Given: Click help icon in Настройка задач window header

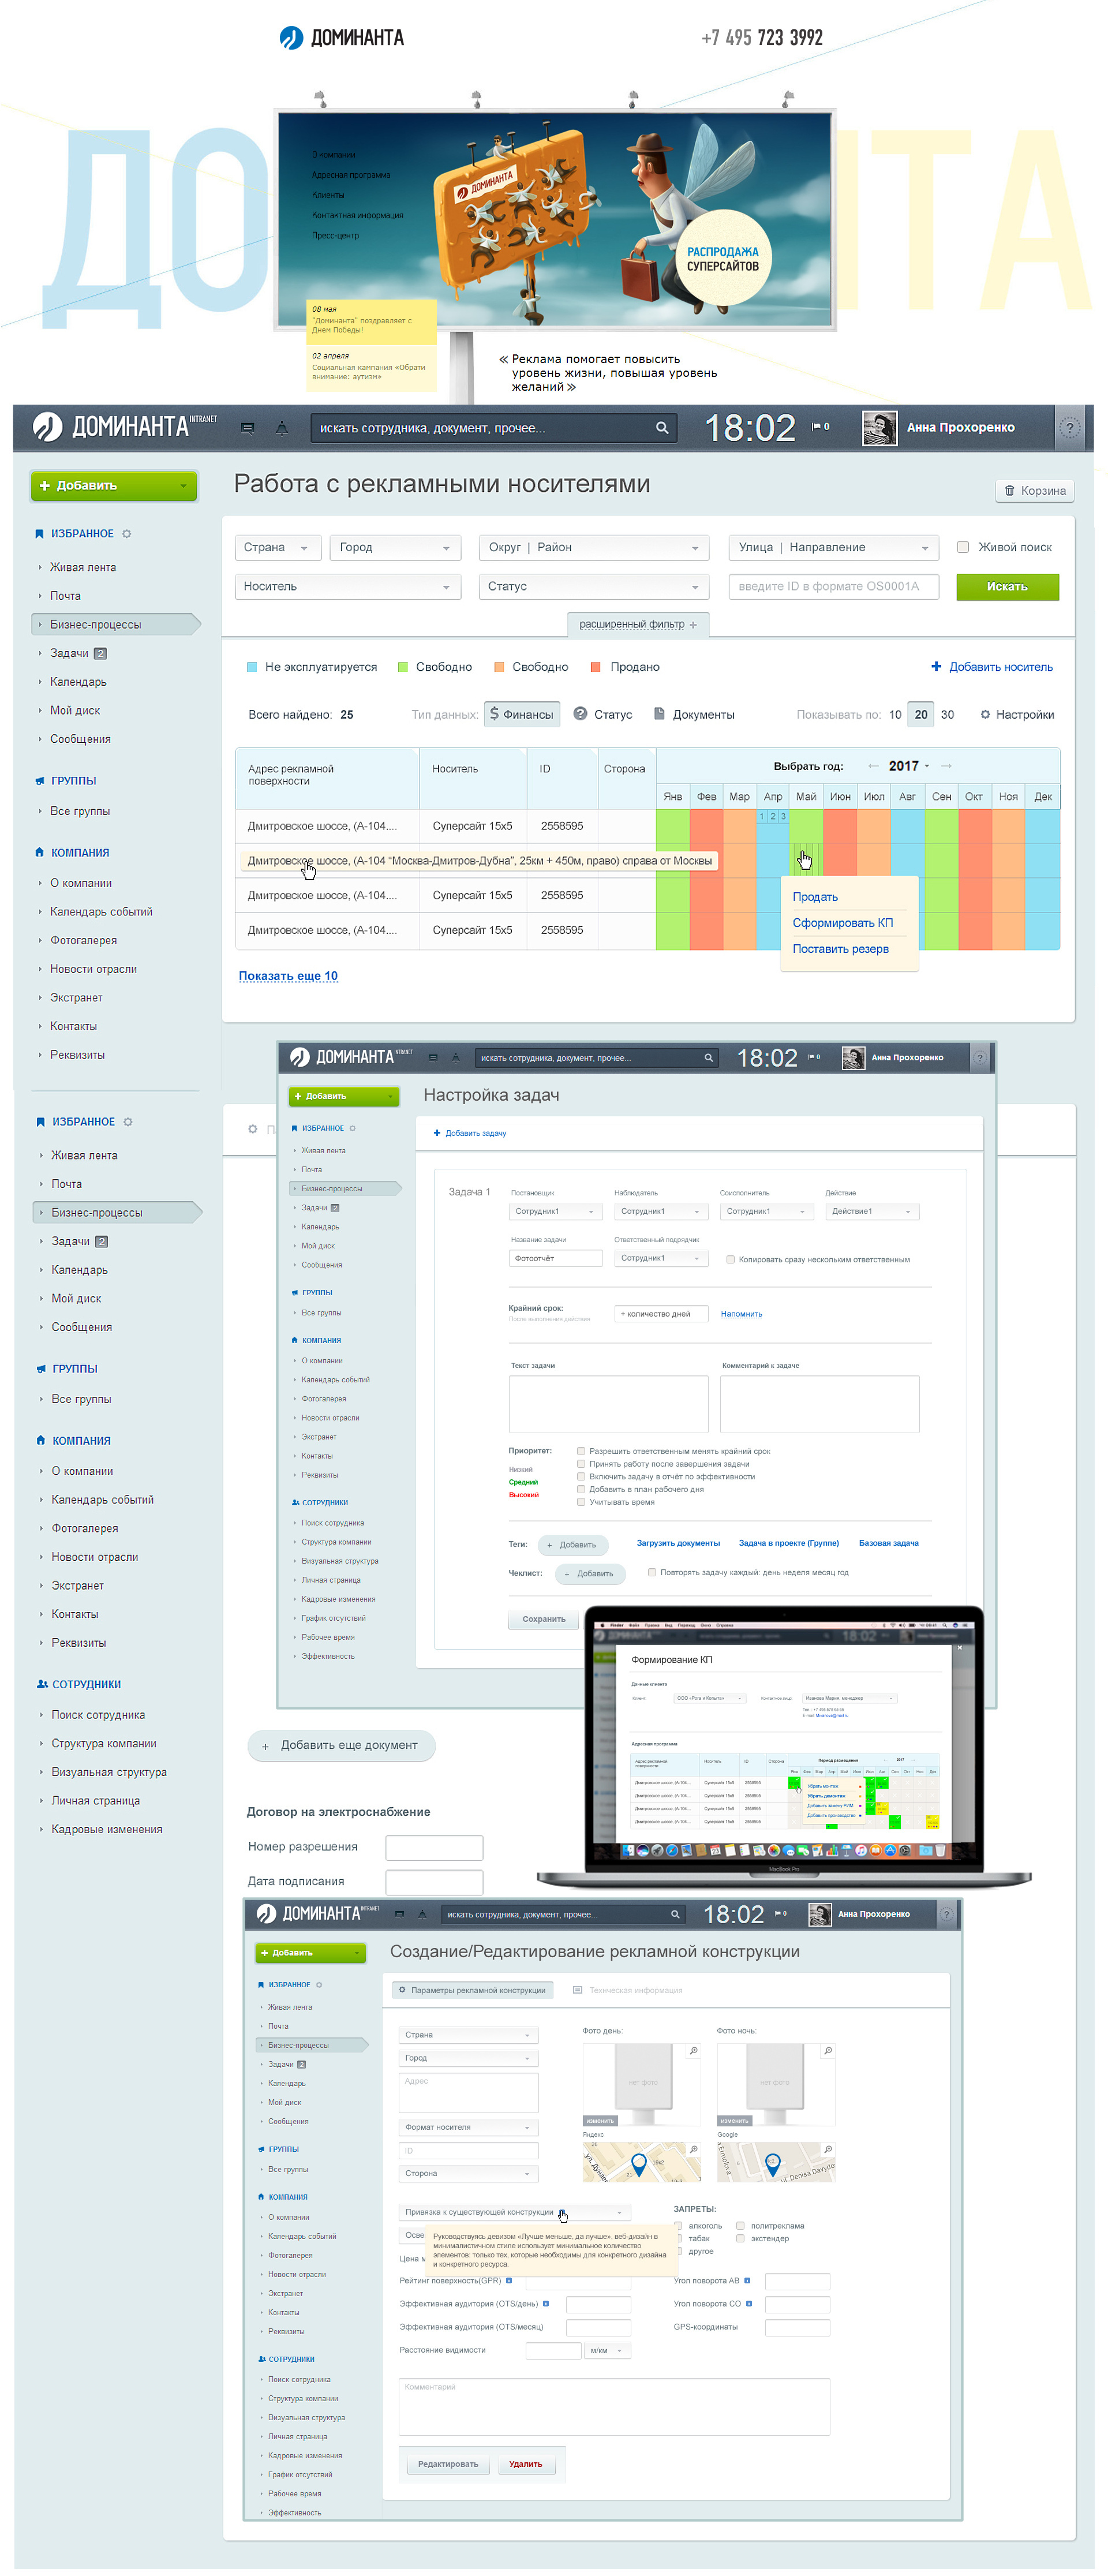Looking at the screenshot, I should pos(980,1058).
